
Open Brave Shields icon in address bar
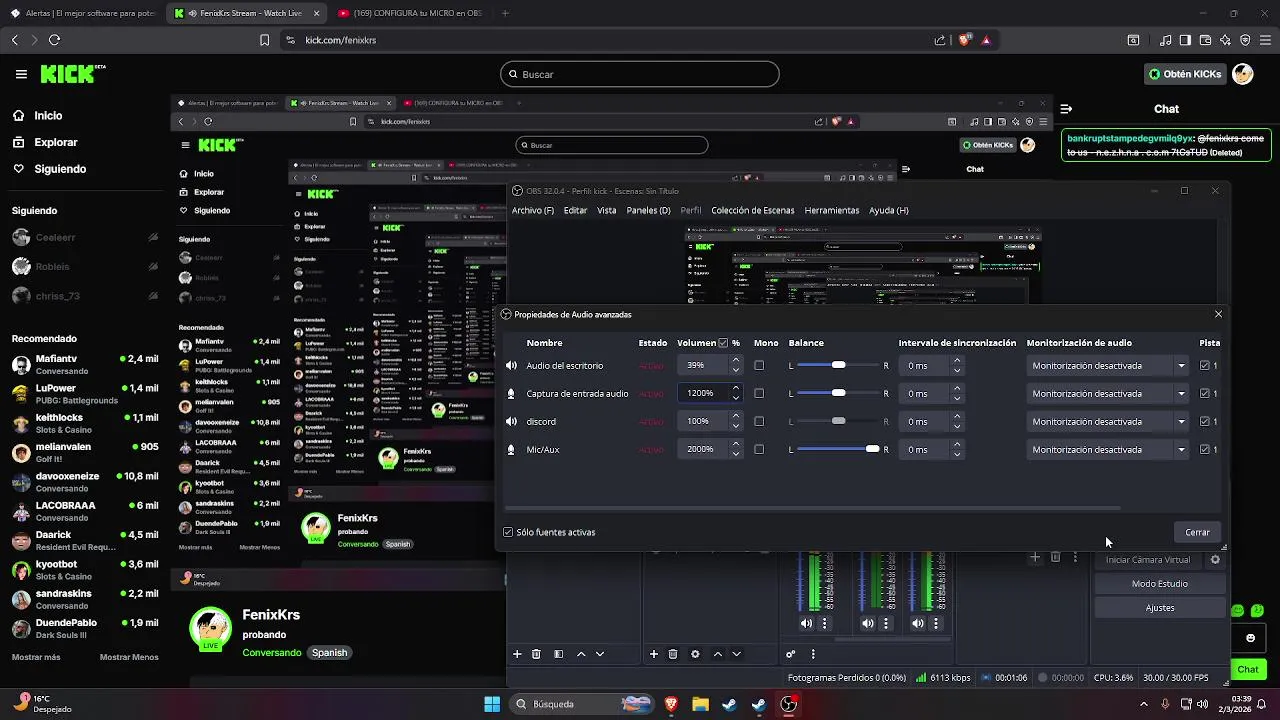[965, 40]
